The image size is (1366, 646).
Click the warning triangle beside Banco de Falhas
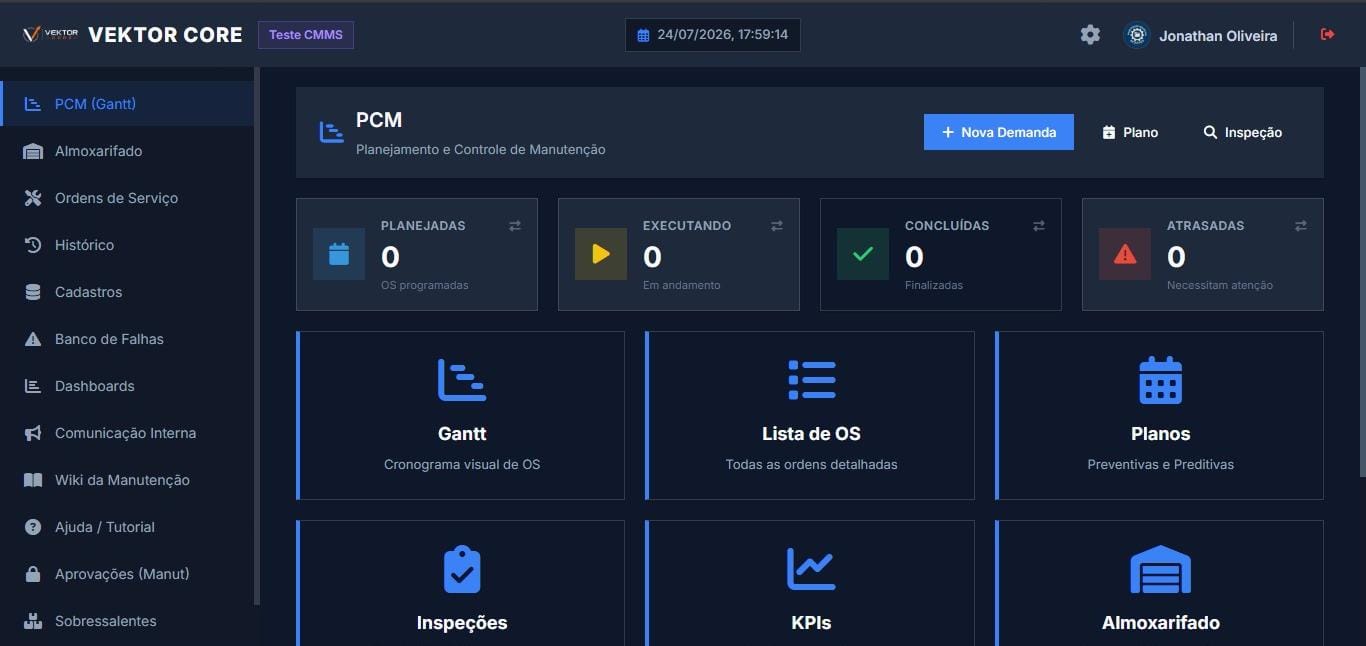pyautogui.click(x=33, y=339)
